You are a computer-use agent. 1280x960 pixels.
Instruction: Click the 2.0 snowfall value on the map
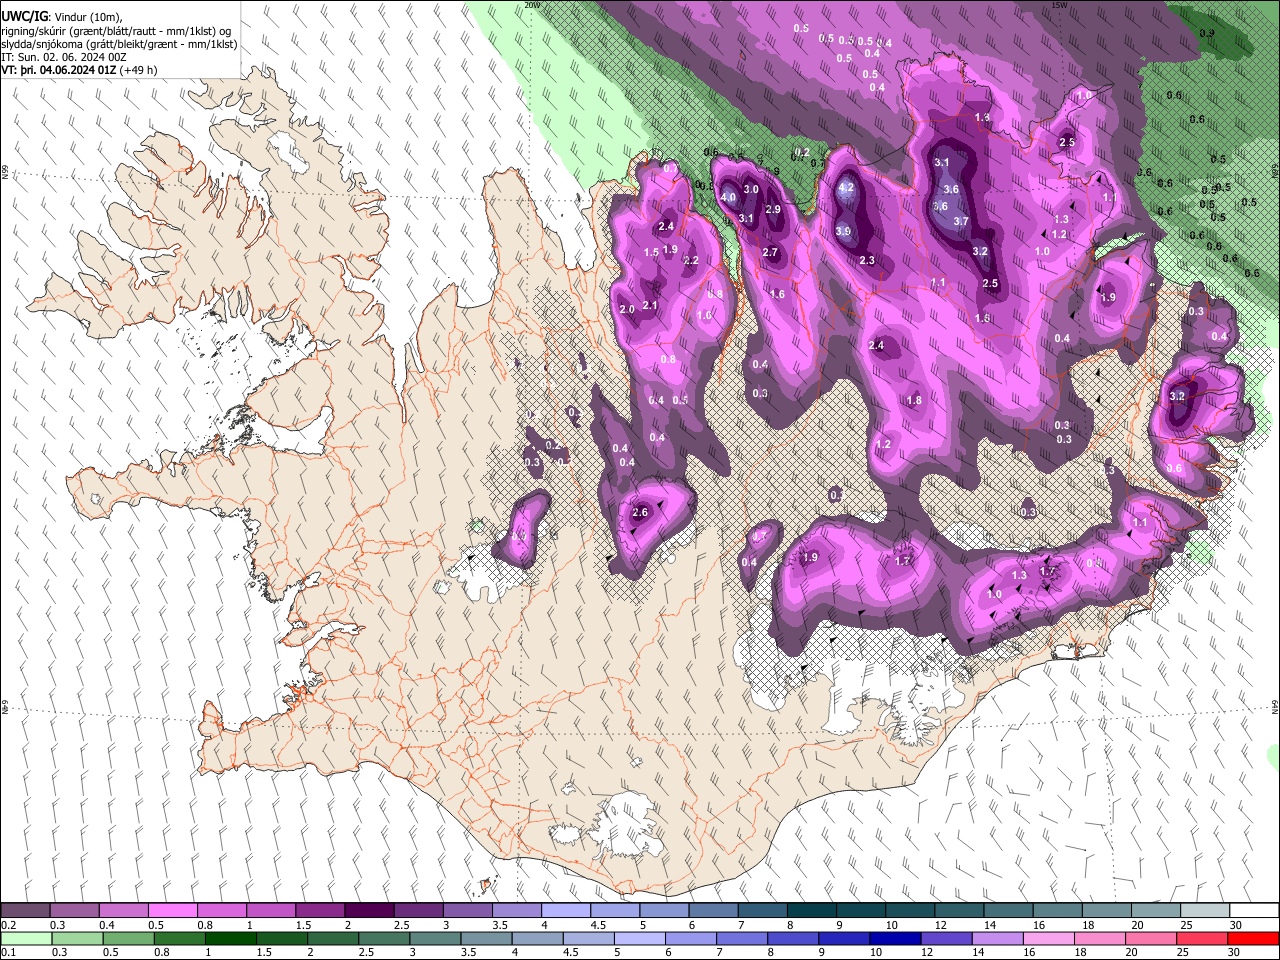627,310
